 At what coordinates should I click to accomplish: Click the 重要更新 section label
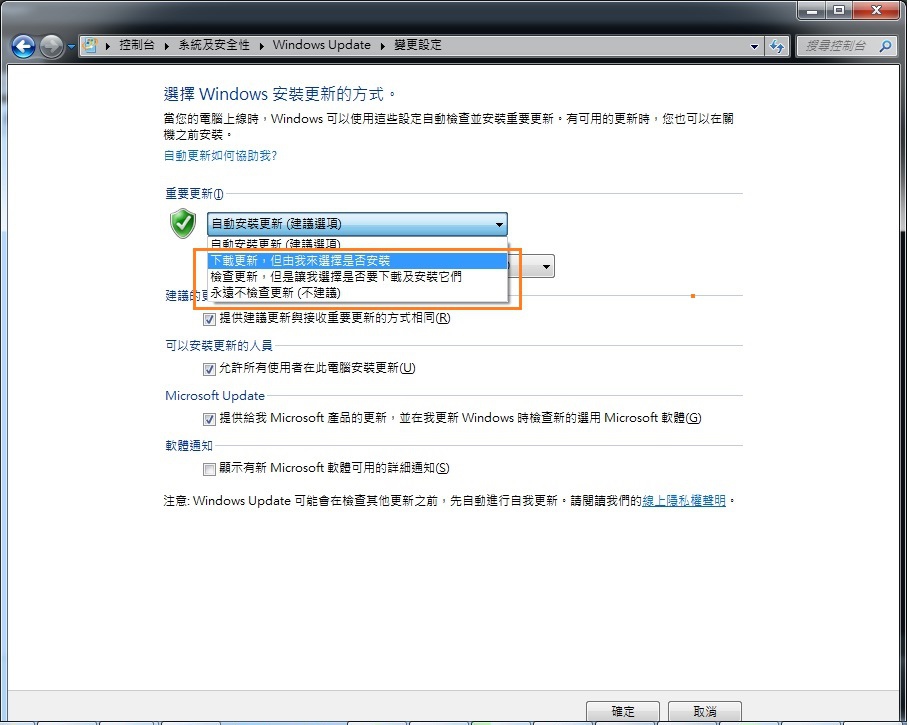pyautogui.click(x=194, y=194)
